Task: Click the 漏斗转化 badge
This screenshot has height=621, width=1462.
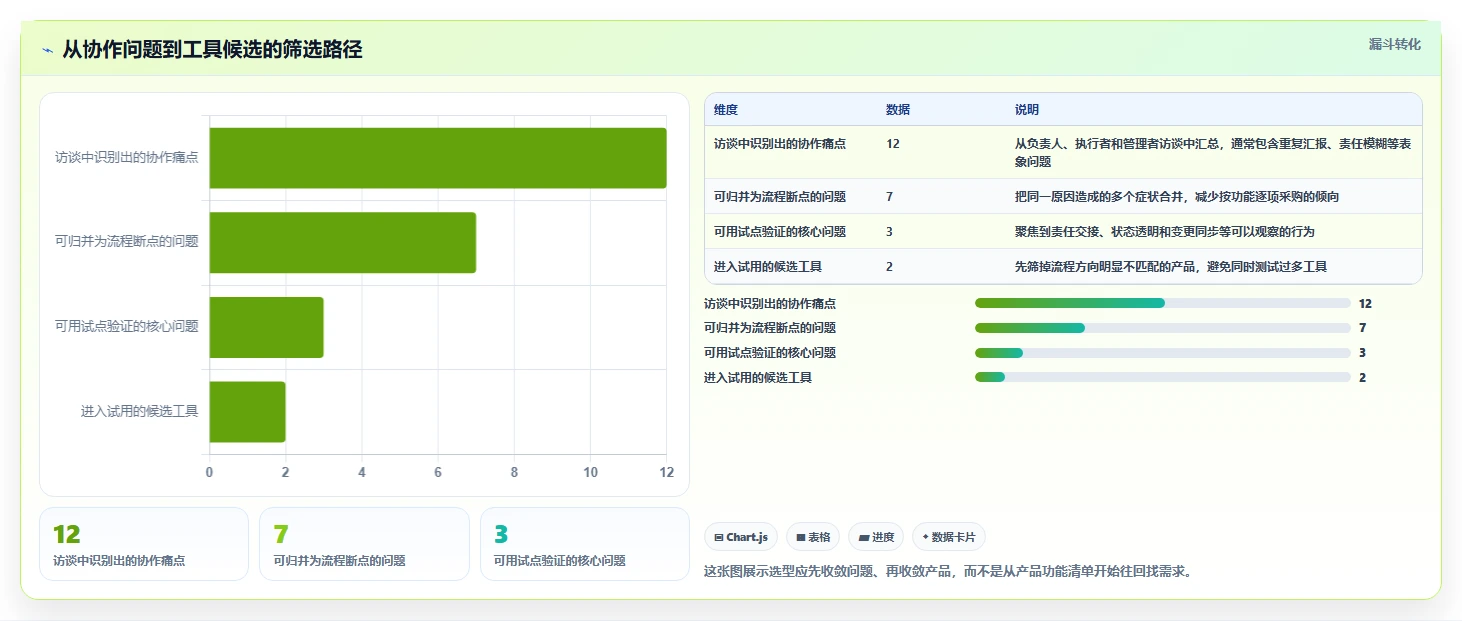Action: [x=1394, y=45]
